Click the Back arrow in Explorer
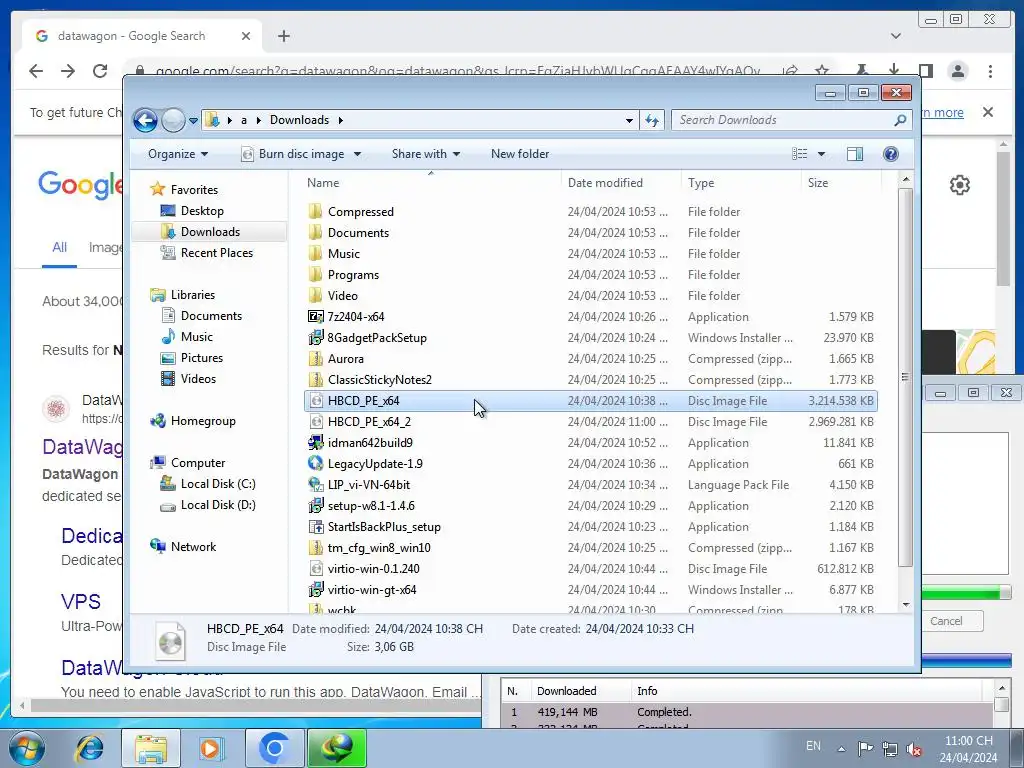Image resolution: width=1024 pixels, height=768 pixels. coord(145,120)
